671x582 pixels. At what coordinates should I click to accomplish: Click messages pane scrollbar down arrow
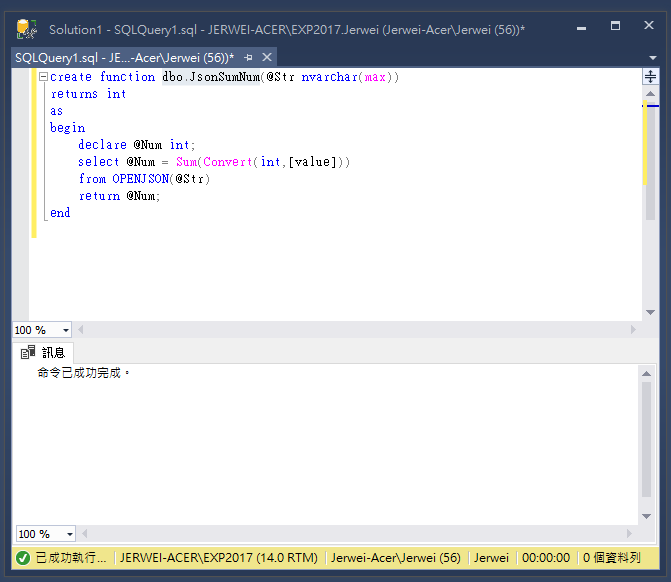tap(647, 516)
